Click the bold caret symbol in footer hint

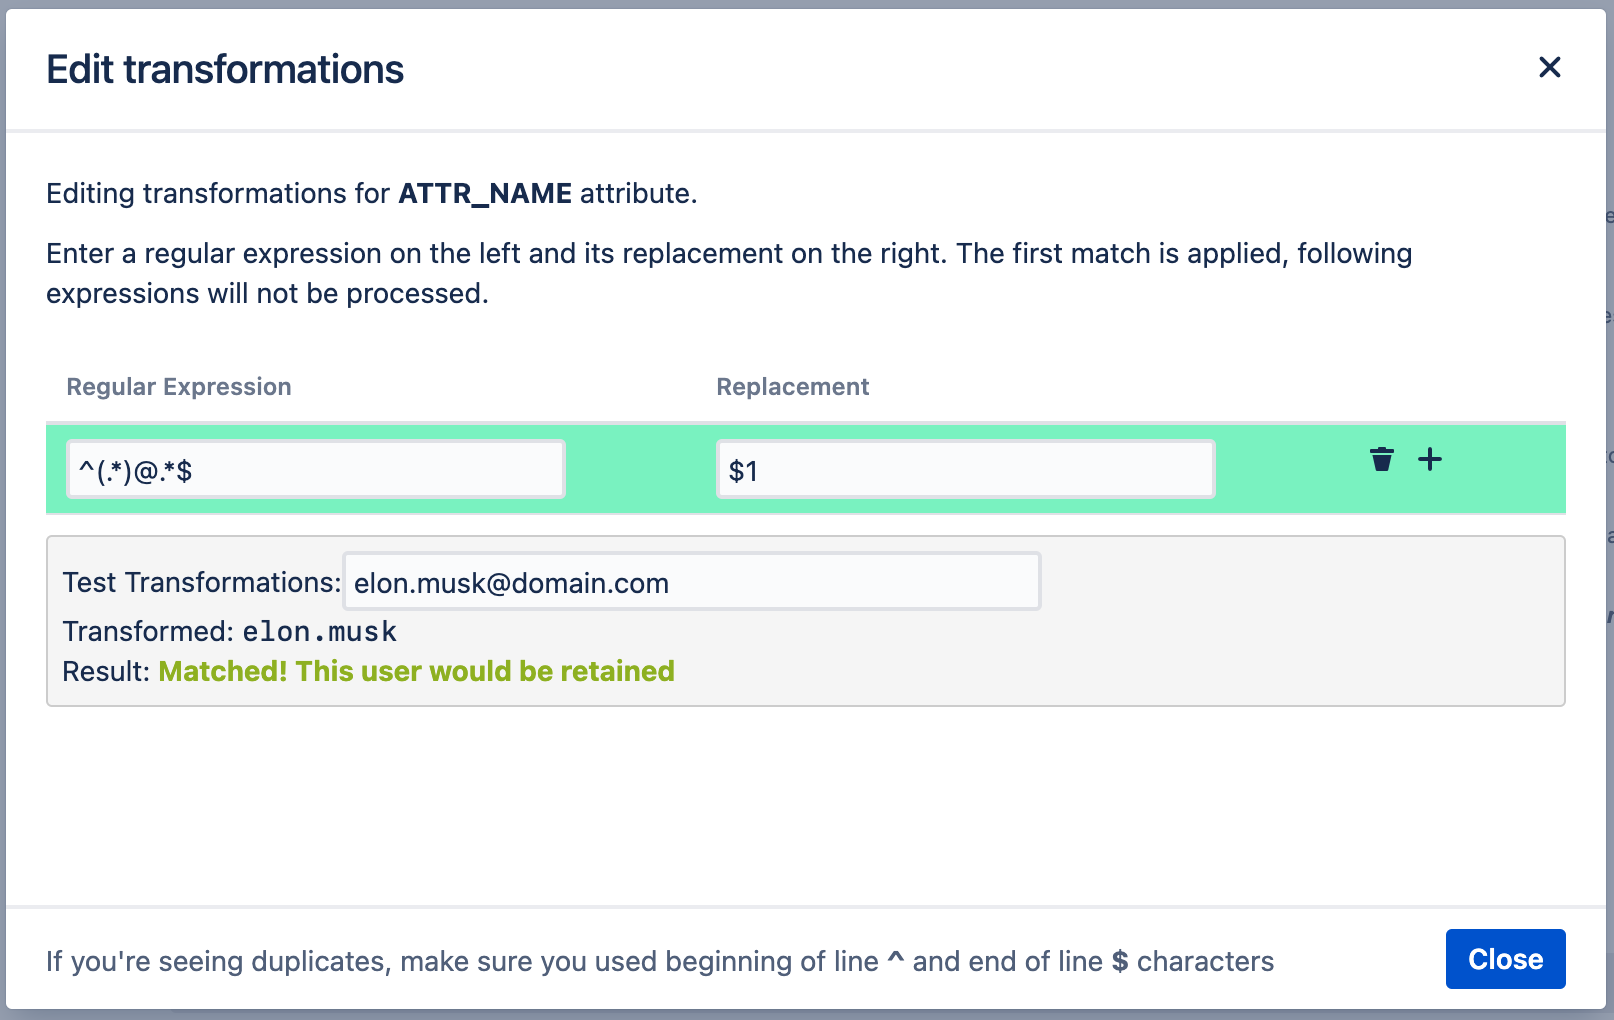[x=895, y=960]
